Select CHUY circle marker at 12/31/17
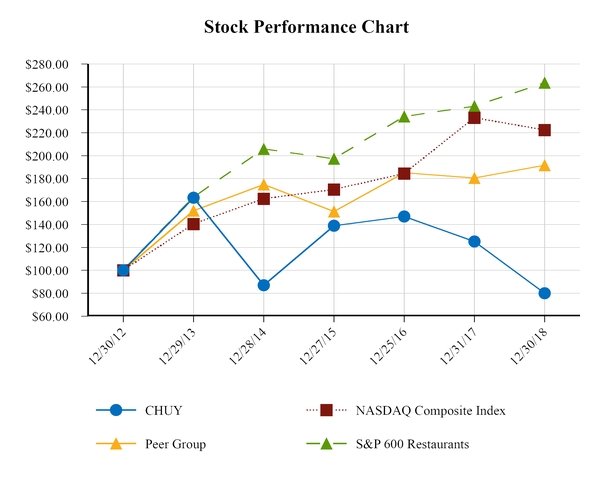613x480 pixels. [474, 241]
